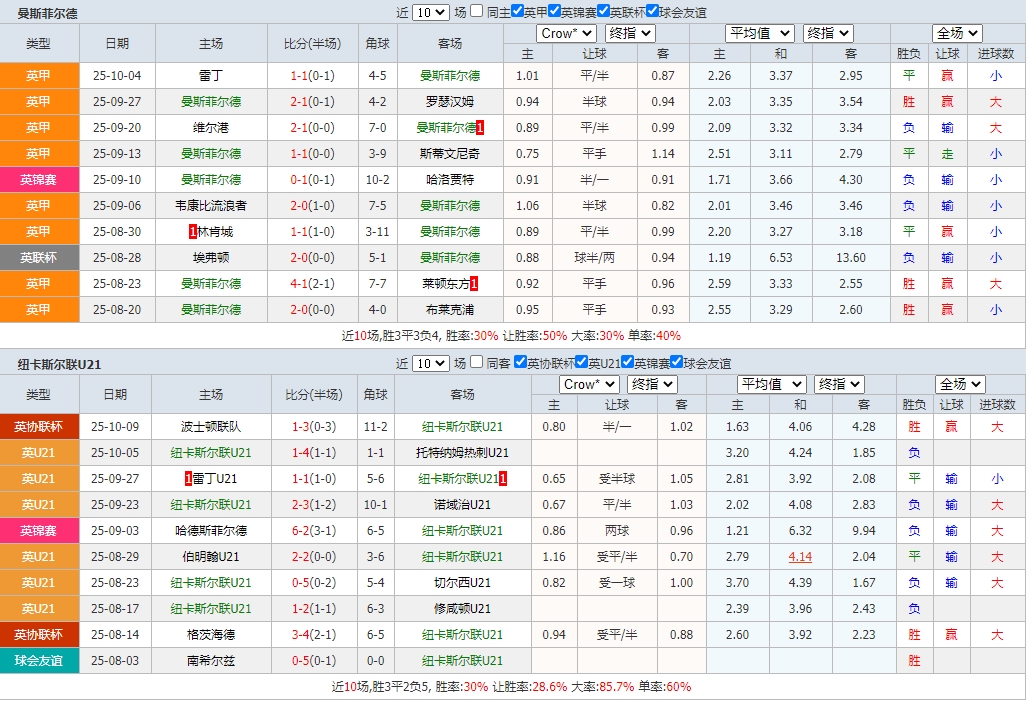Open the Crow* bookmaker dropdown in top table
1030x701 pixels.
point(566,33)
